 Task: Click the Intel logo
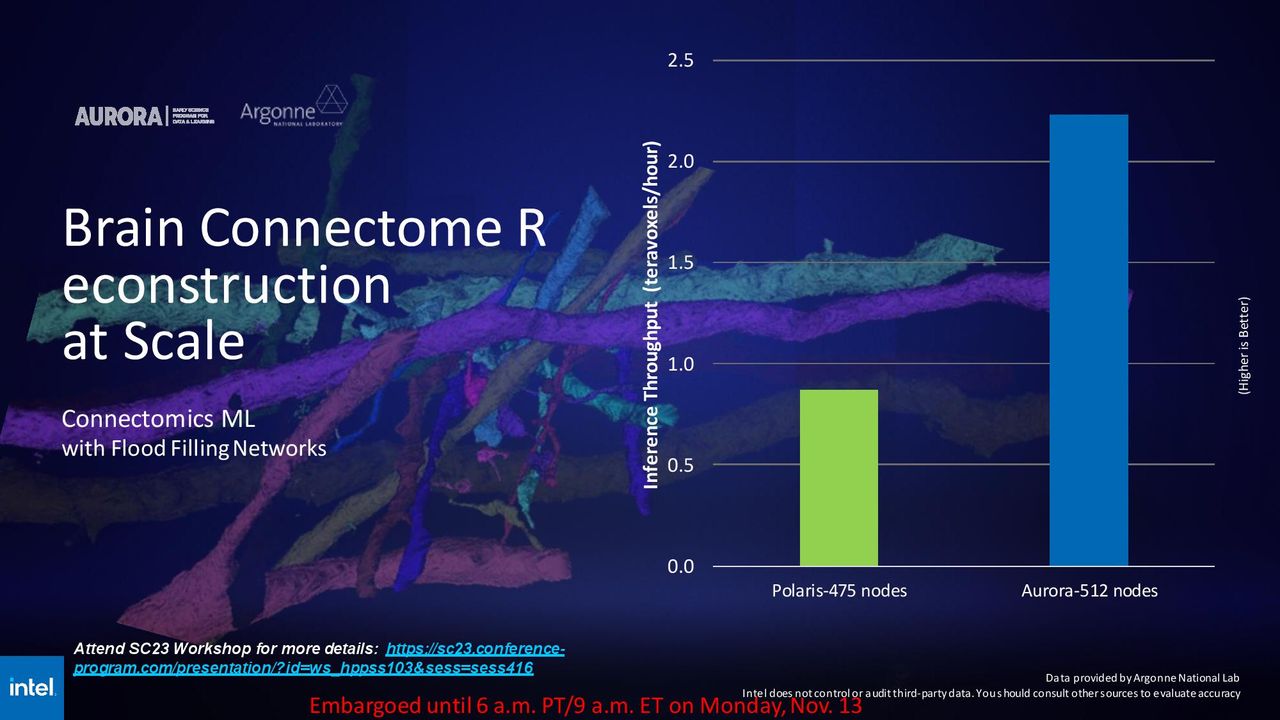33,687
